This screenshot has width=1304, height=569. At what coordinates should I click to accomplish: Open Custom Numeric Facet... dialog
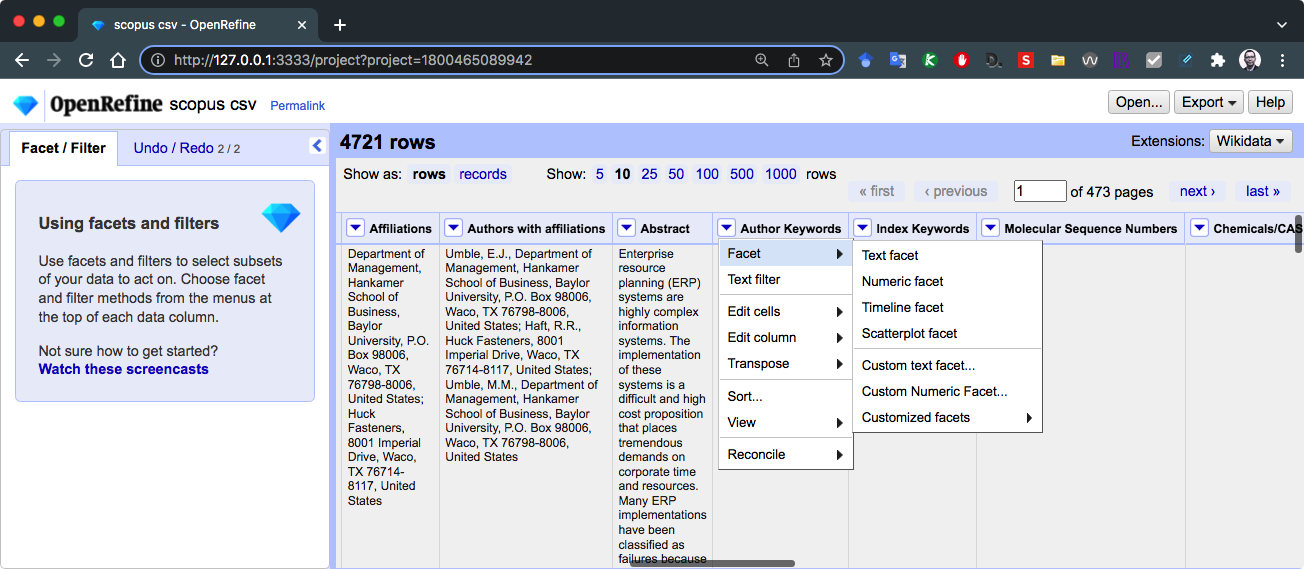[x=947, y=391]
